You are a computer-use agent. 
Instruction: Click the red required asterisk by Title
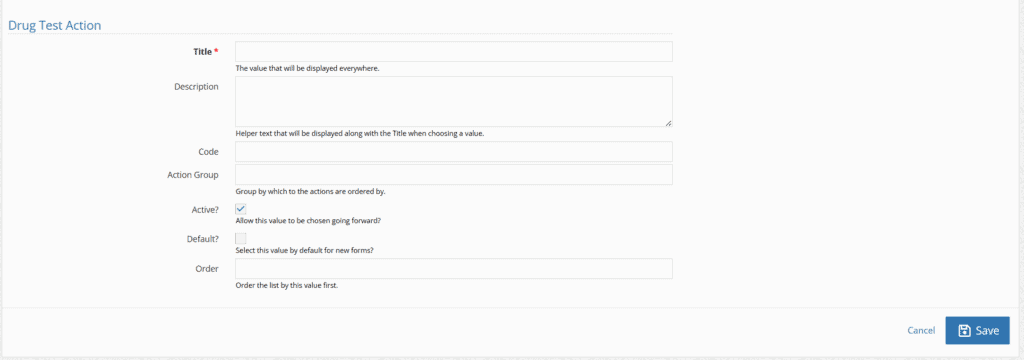click(216, 51)
